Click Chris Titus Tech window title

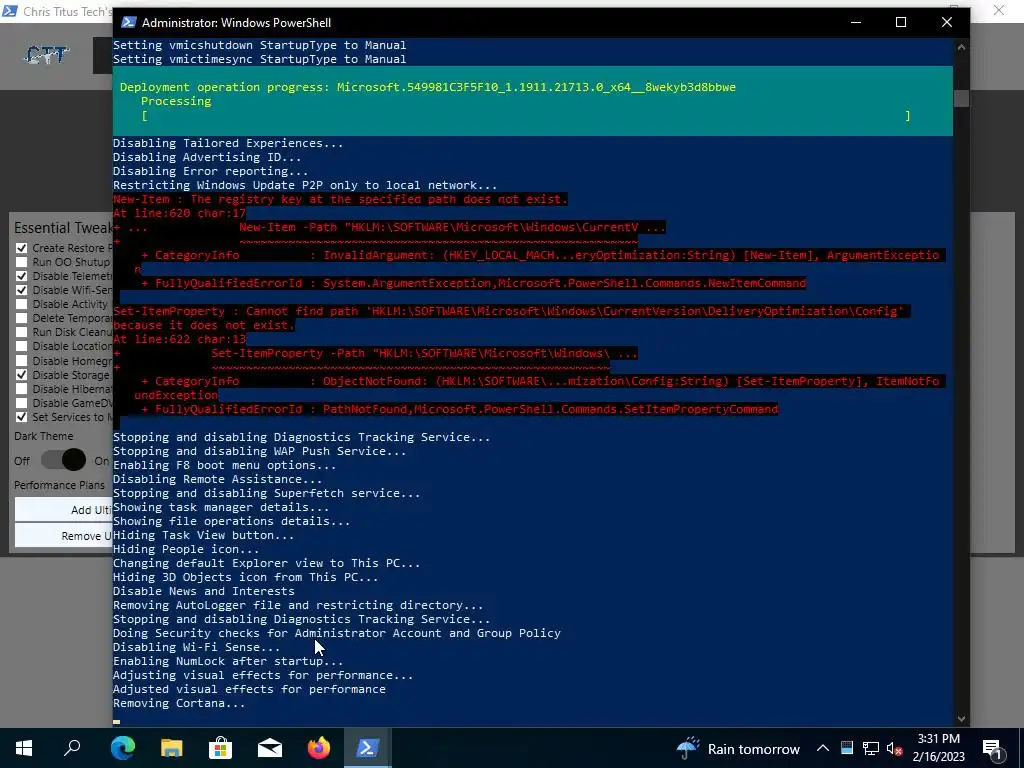click(66, 11)
